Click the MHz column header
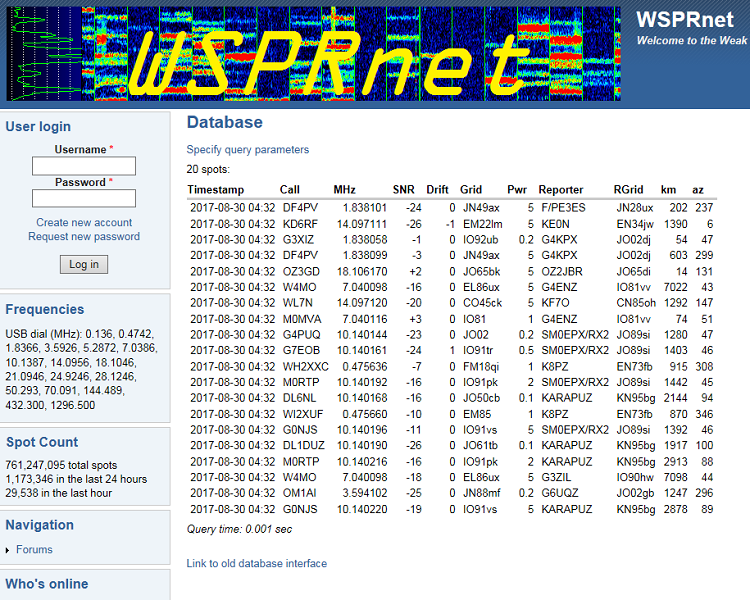Viewport: 750px width, 600px height. 344,190
